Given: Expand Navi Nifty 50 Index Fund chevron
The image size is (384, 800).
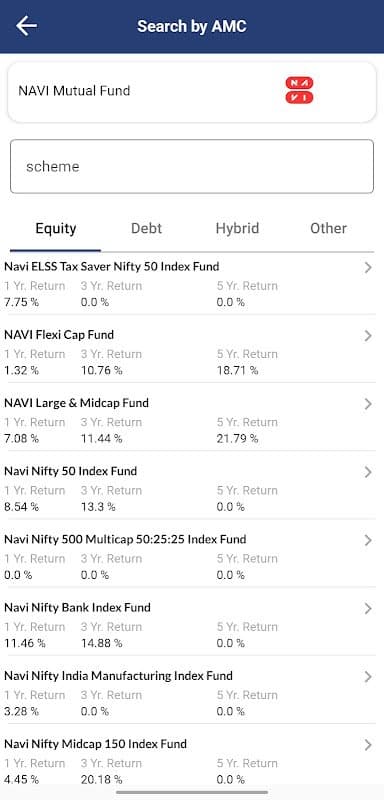Looking at the screenshot, I should pos(368,472).
